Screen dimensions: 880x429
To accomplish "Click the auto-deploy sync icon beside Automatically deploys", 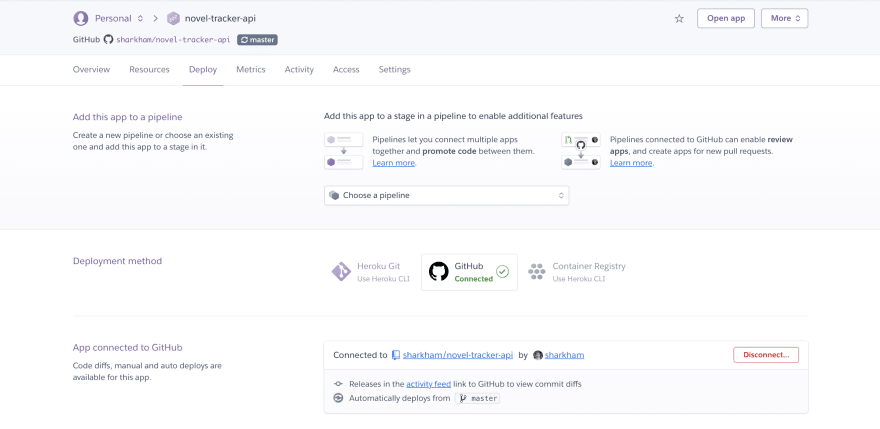I will (338, 398).
